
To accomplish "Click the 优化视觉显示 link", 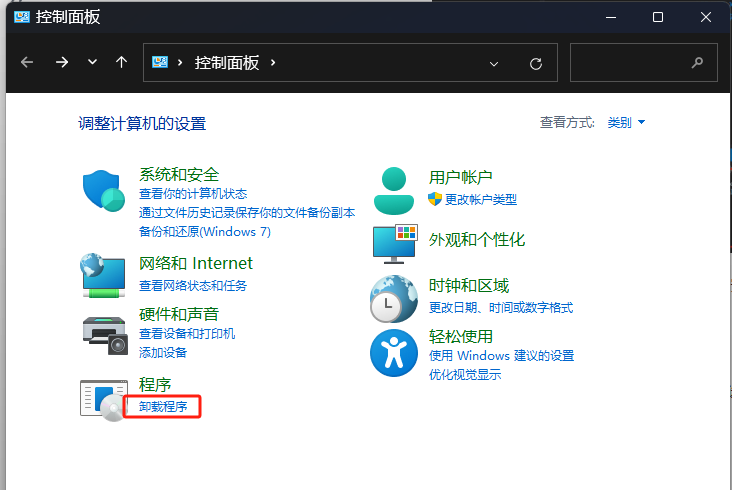I will (465, 374).
